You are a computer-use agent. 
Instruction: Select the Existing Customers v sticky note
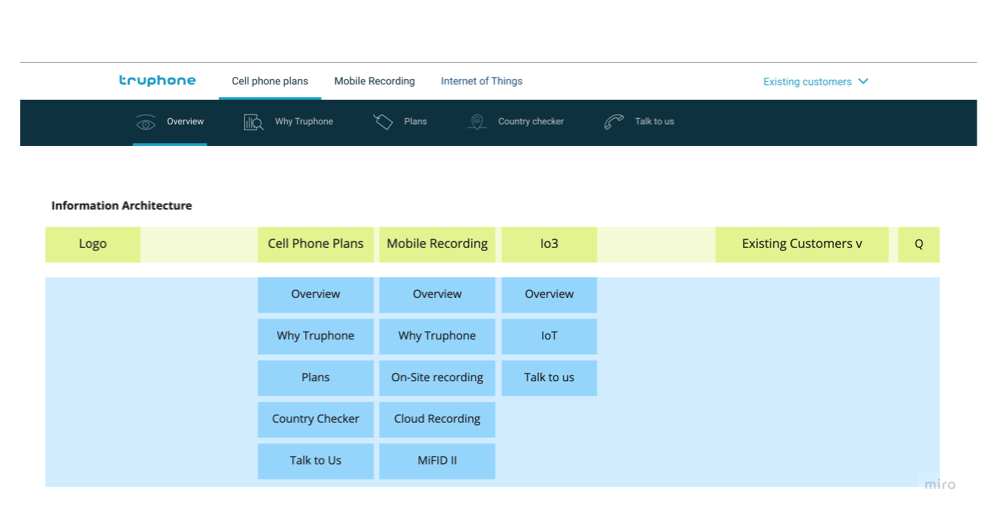tap(801, 244)
